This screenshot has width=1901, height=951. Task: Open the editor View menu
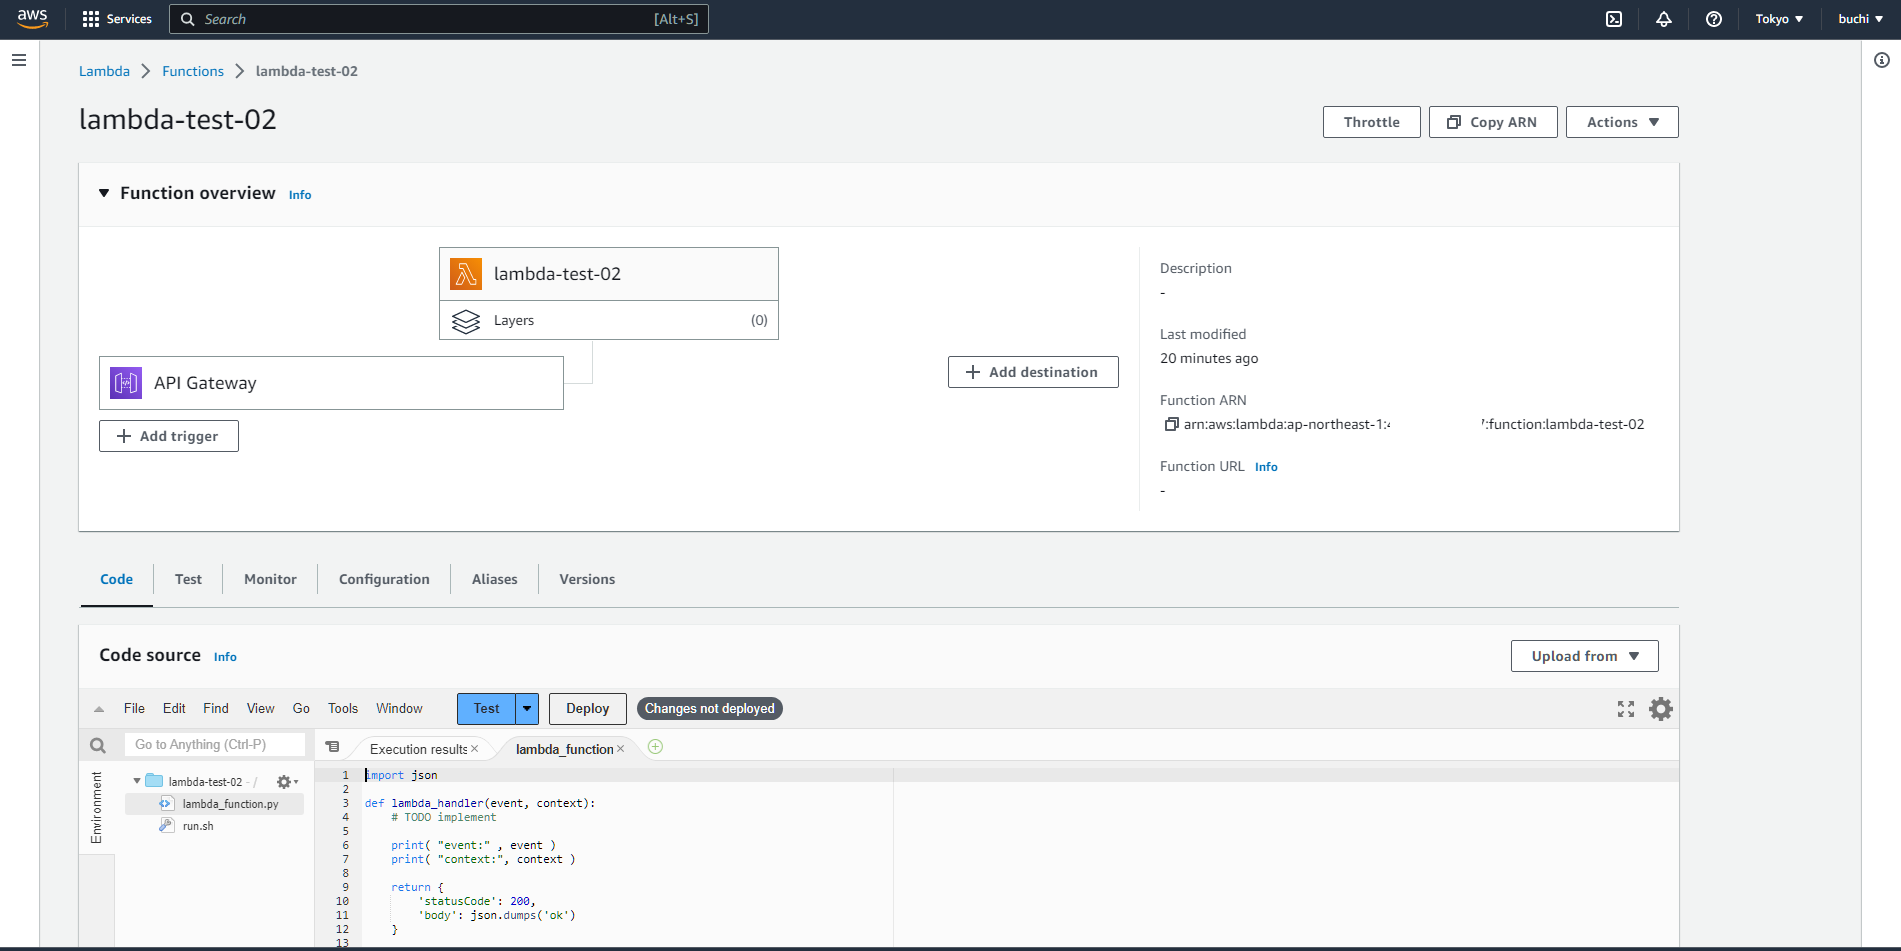click(x=260, y=708)
